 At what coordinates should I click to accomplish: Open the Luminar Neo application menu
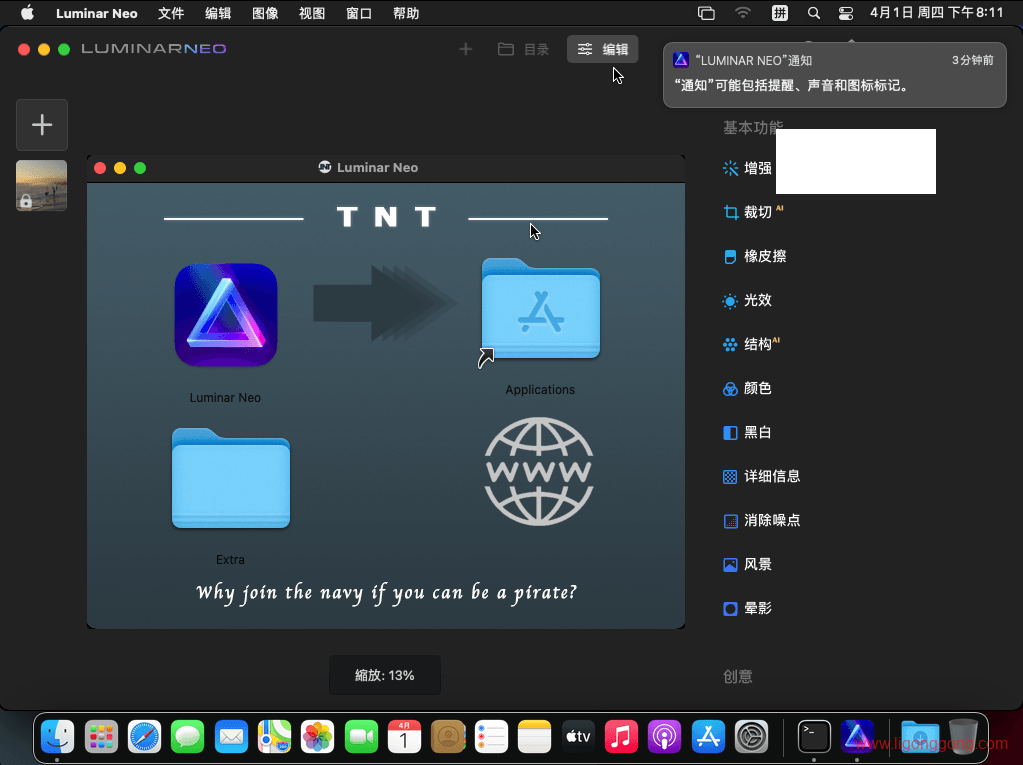pos(97,13)
